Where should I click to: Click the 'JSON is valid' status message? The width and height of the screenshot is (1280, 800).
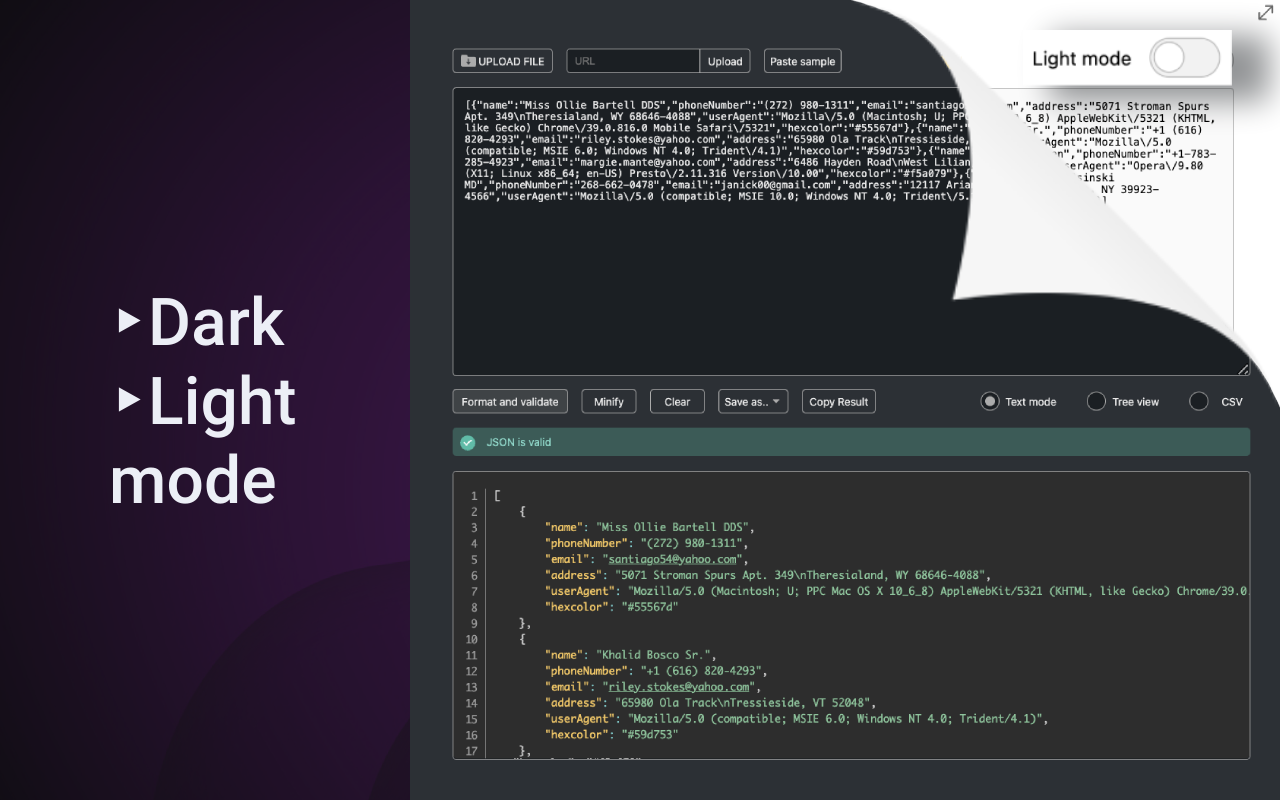pyautogui.click(x=519, y=442)
